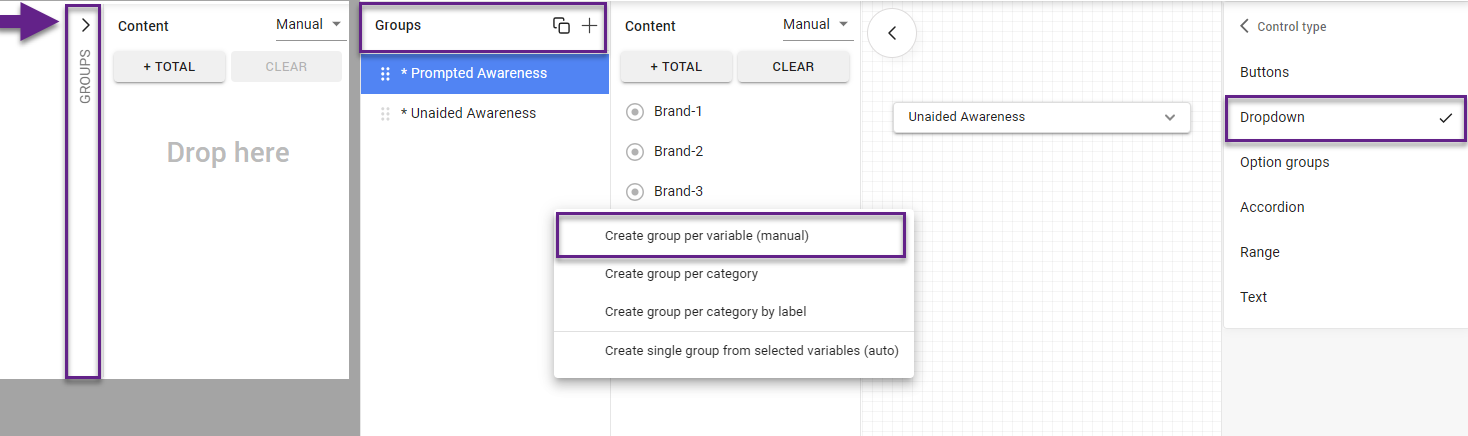This screenshot has width=1468, height=436.
Task: Expand the collapsed Groups sidebar chevron
Action: 85,25
